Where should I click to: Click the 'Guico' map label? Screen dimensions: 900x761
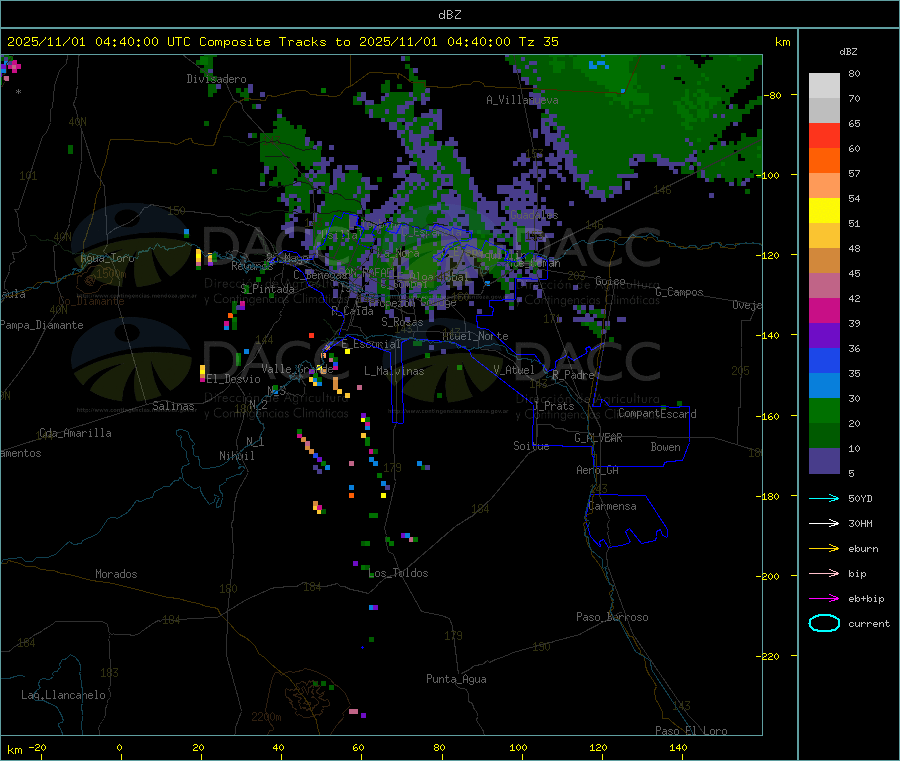click(x=610, y=281)
